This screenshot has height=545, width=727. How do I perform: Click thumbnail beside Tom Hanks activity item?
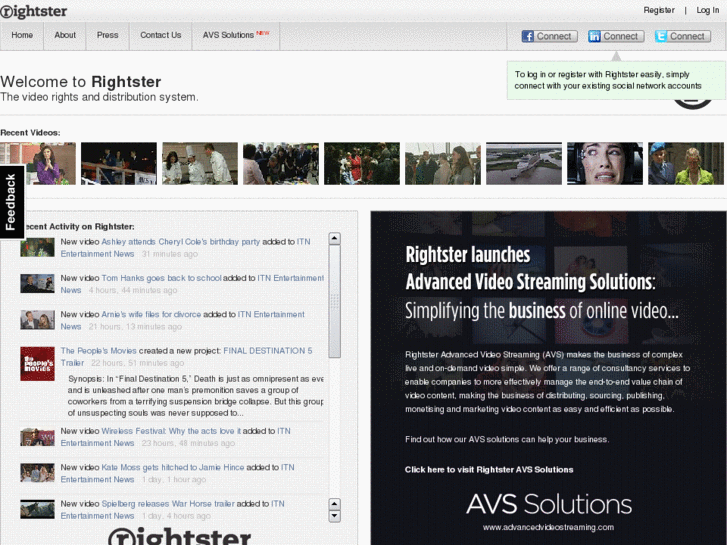click(38, 283)
